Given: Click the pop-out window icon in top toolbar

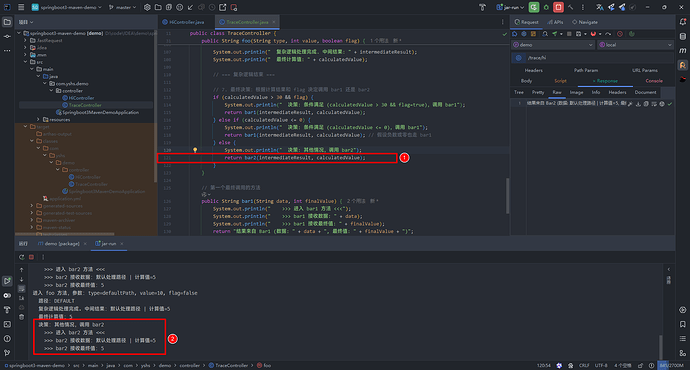Looking at the screenshot, I should click(223, 7).
